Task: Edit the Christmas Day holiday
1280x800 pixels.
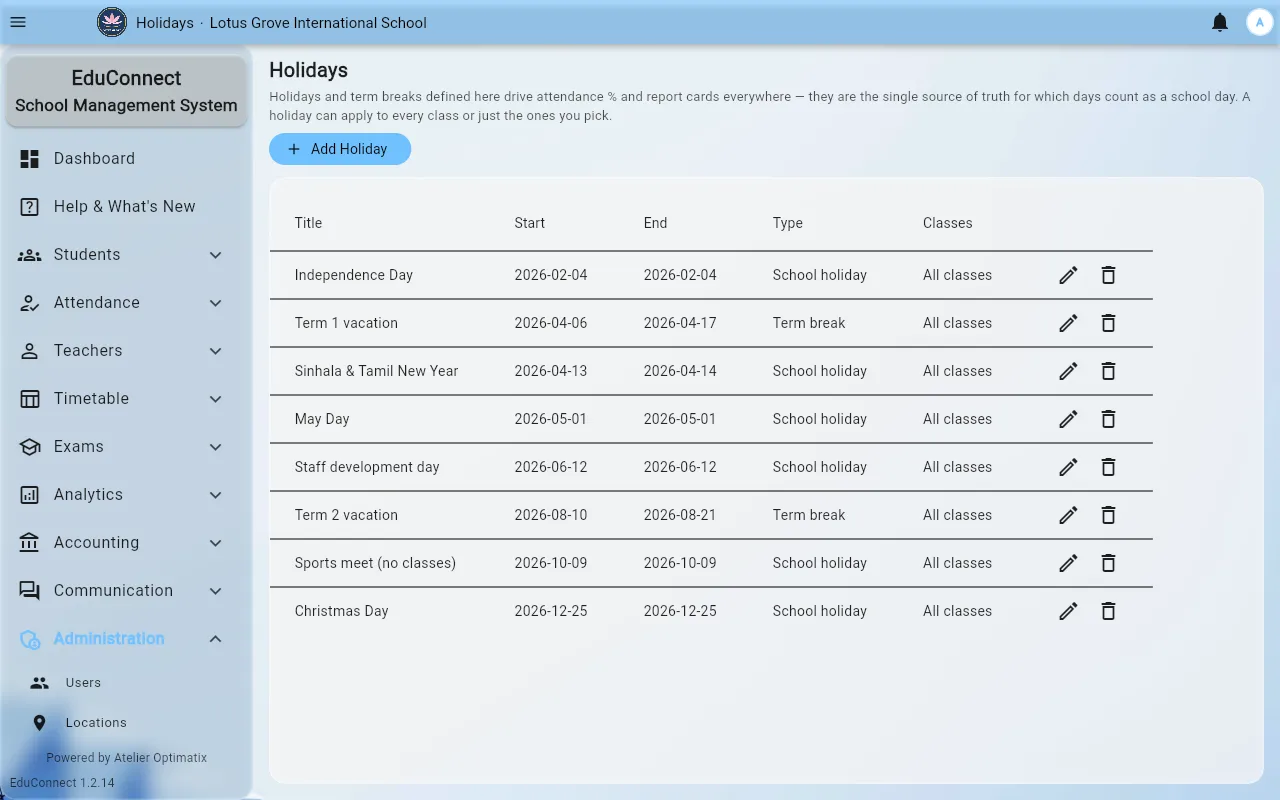Action: [1068, 611]
